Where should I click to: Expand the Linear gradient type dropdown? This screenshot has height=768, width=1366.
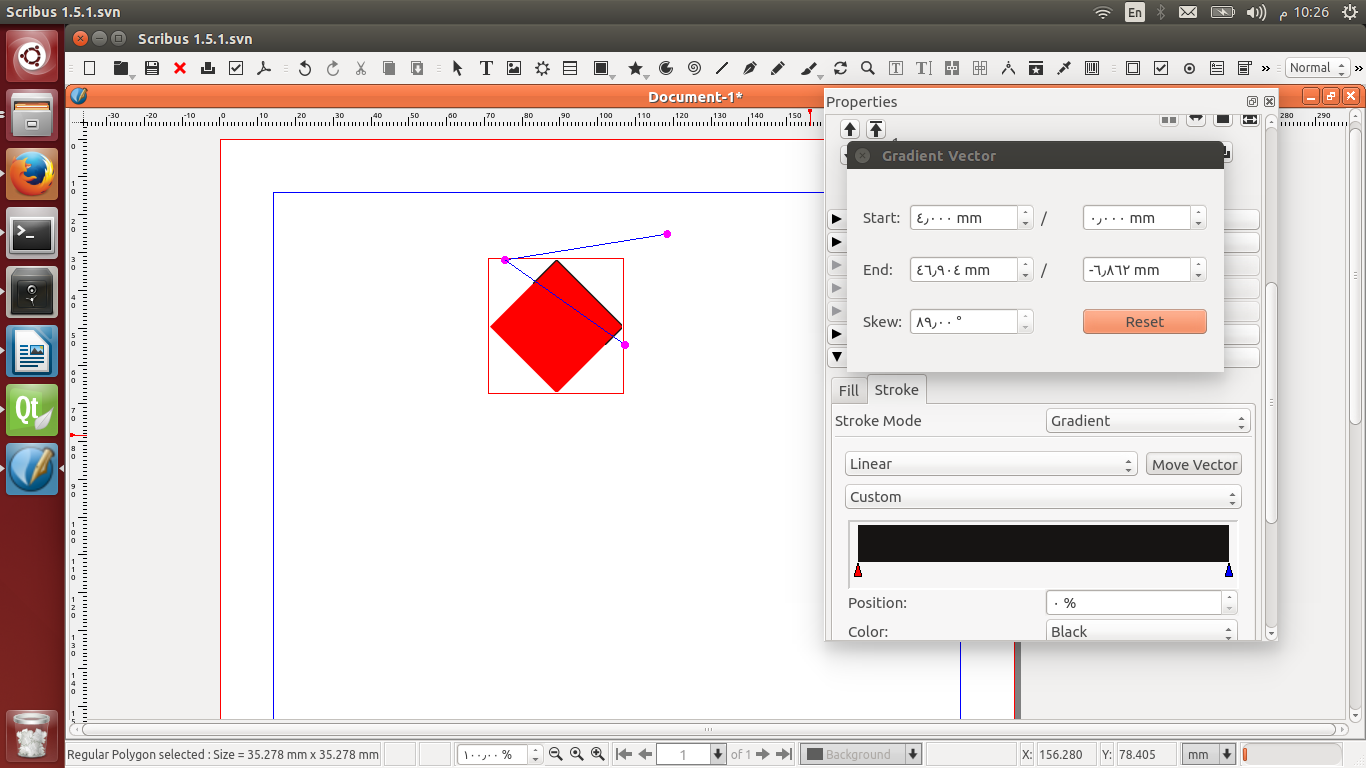click(990, 464)
